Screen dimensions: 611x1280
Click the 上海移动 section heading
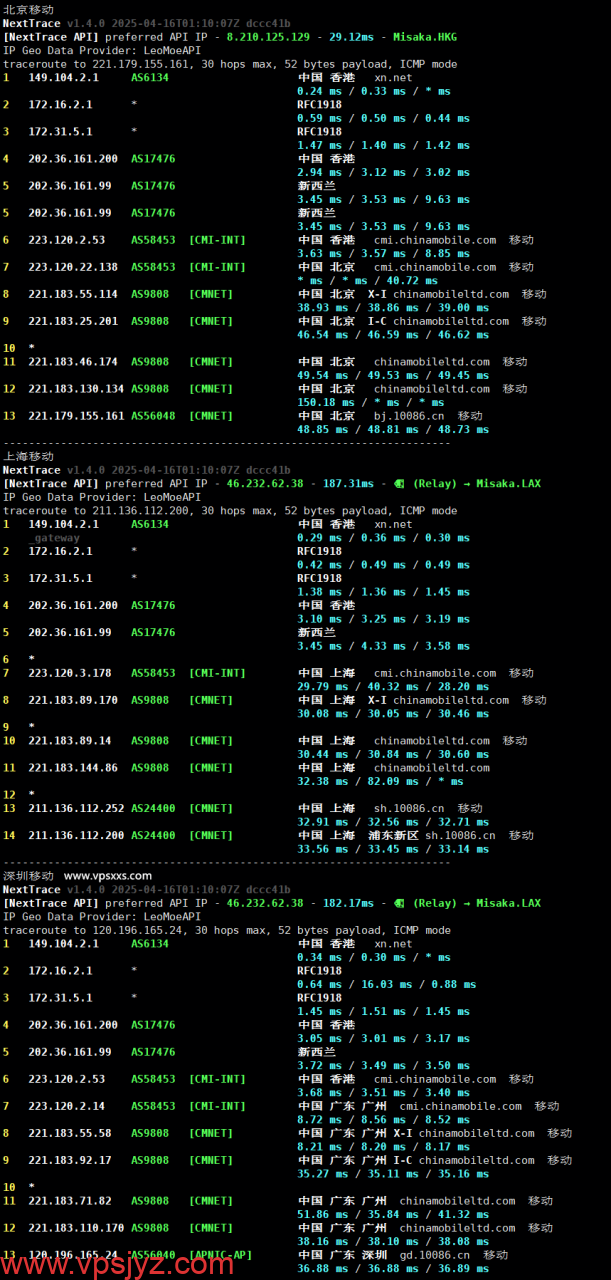tap(28, 456)
